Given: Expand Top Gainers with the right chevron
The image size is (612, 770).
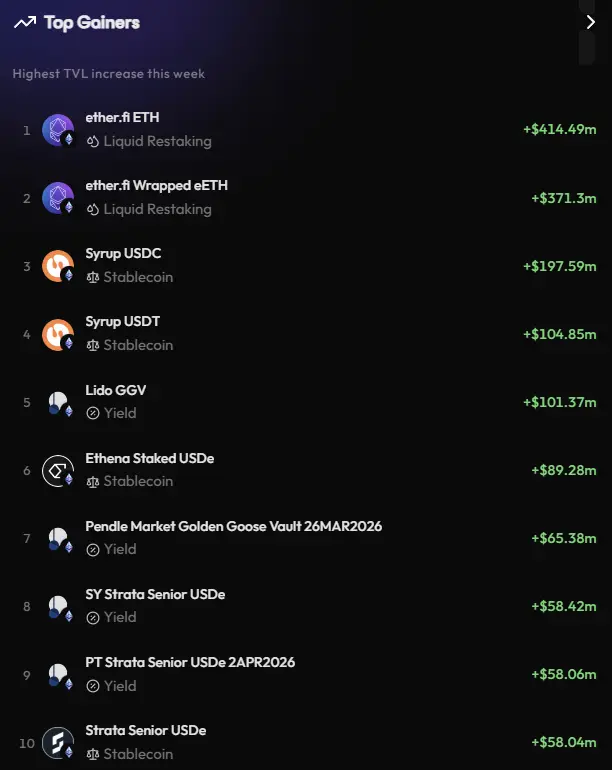Looking at the screenshot, I should tap(590, 22).
